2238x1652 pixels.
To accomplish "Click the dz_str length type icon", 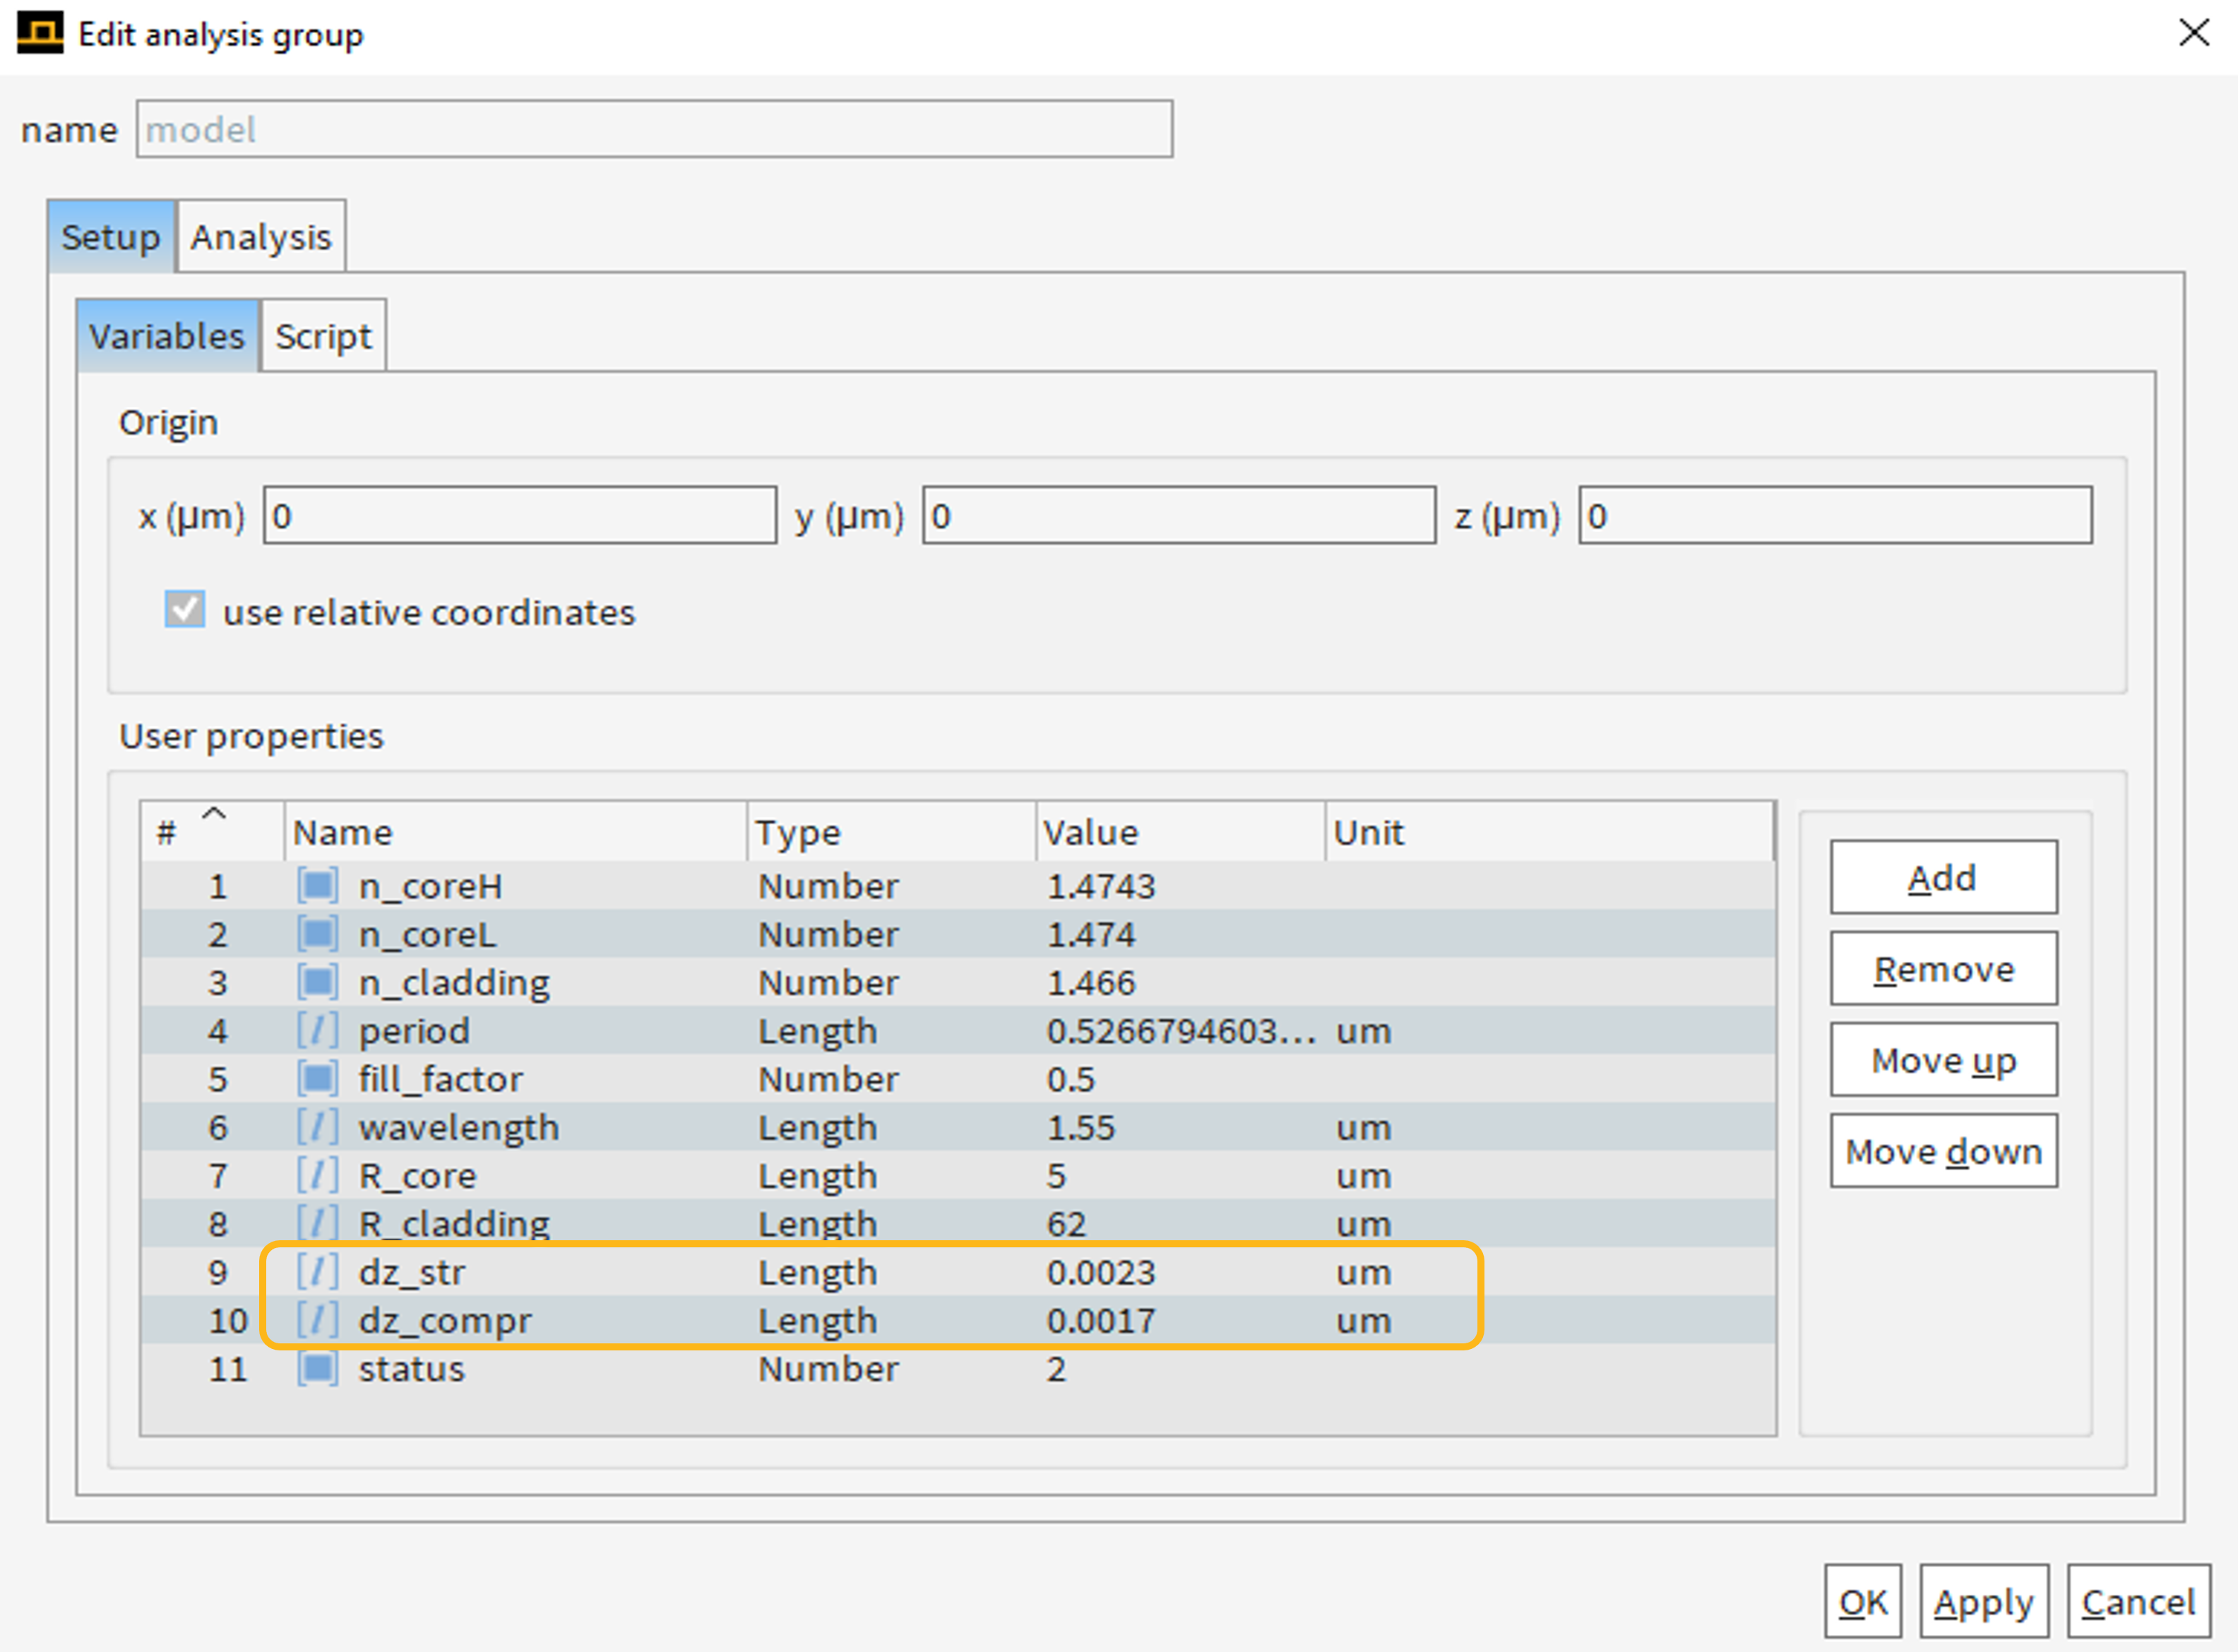I will [317, 1272].
